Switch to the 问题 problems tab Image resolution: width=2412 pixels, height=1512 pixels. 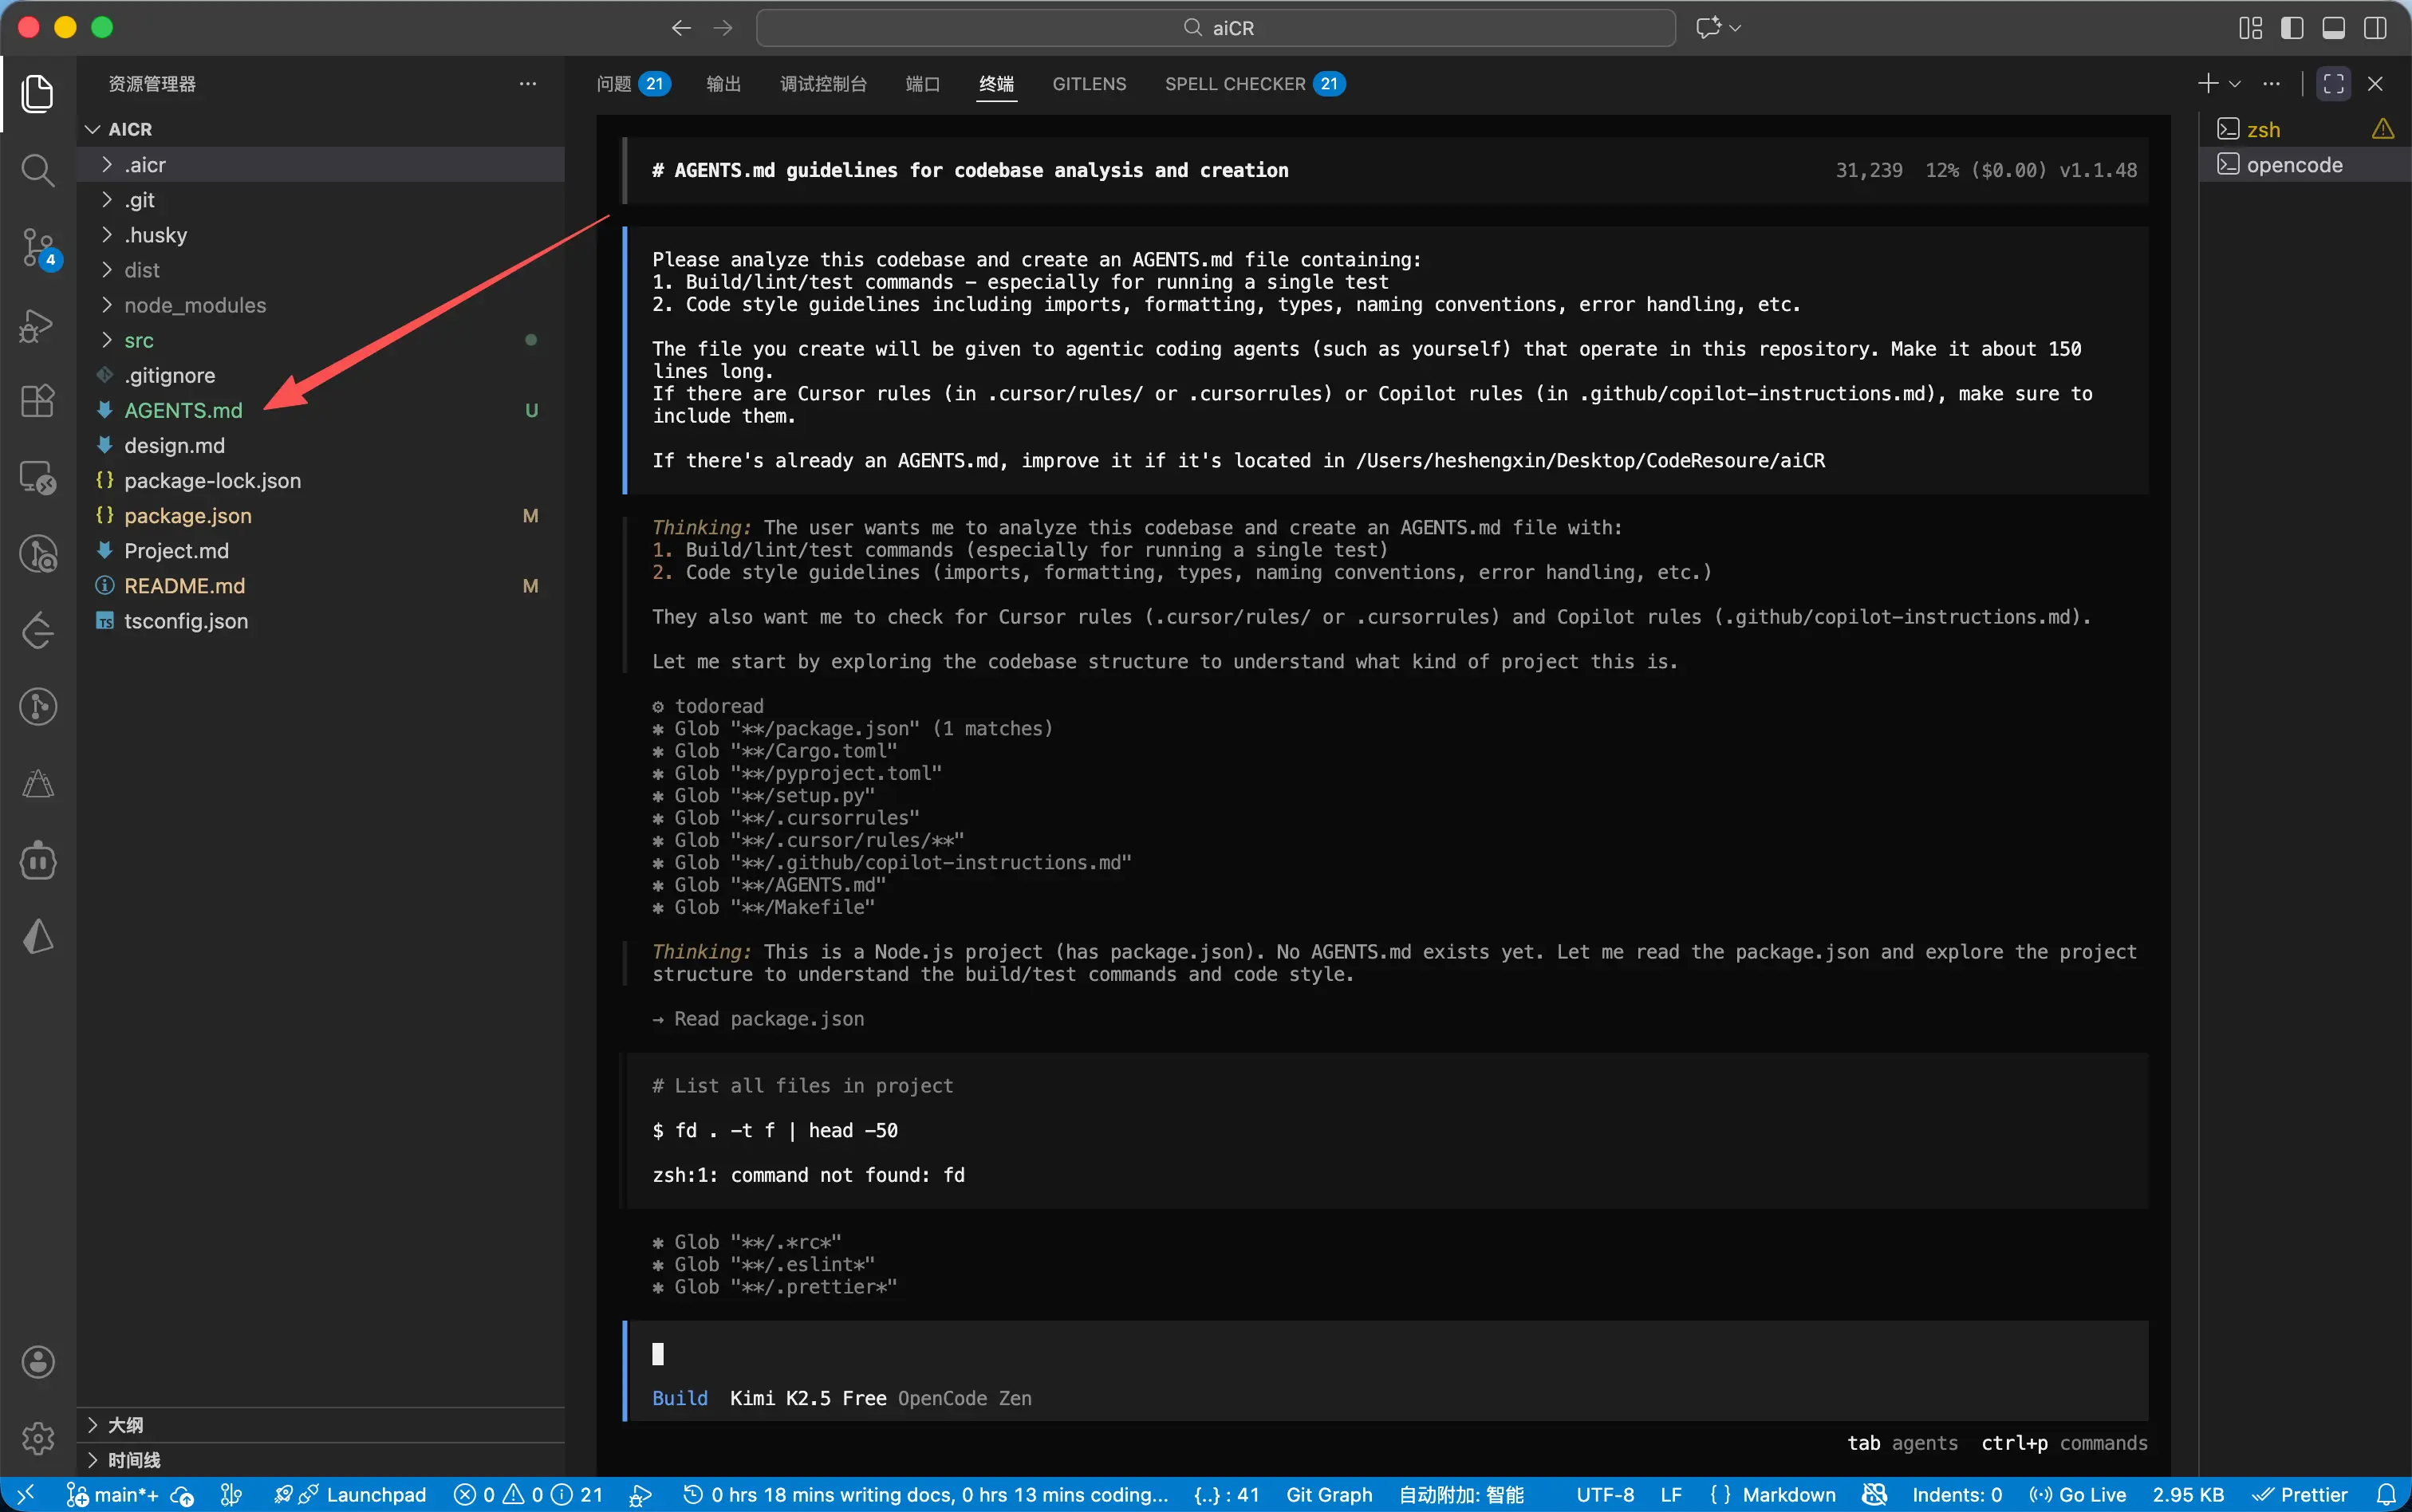pyautogui.click(x=614, y=84)
